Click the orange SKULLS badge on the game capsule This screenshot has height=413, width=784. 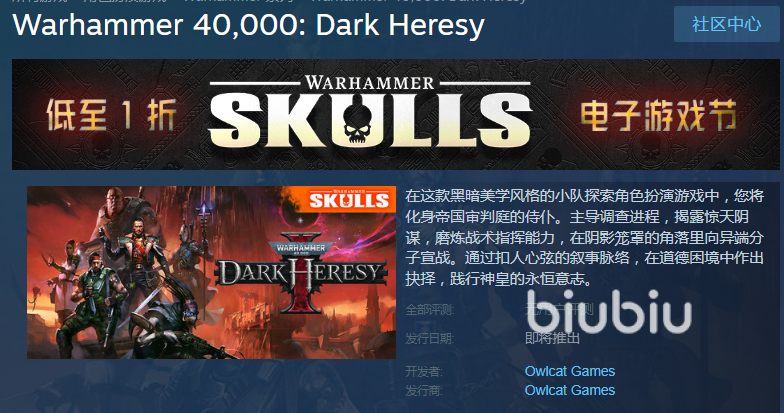coord(348,199)
